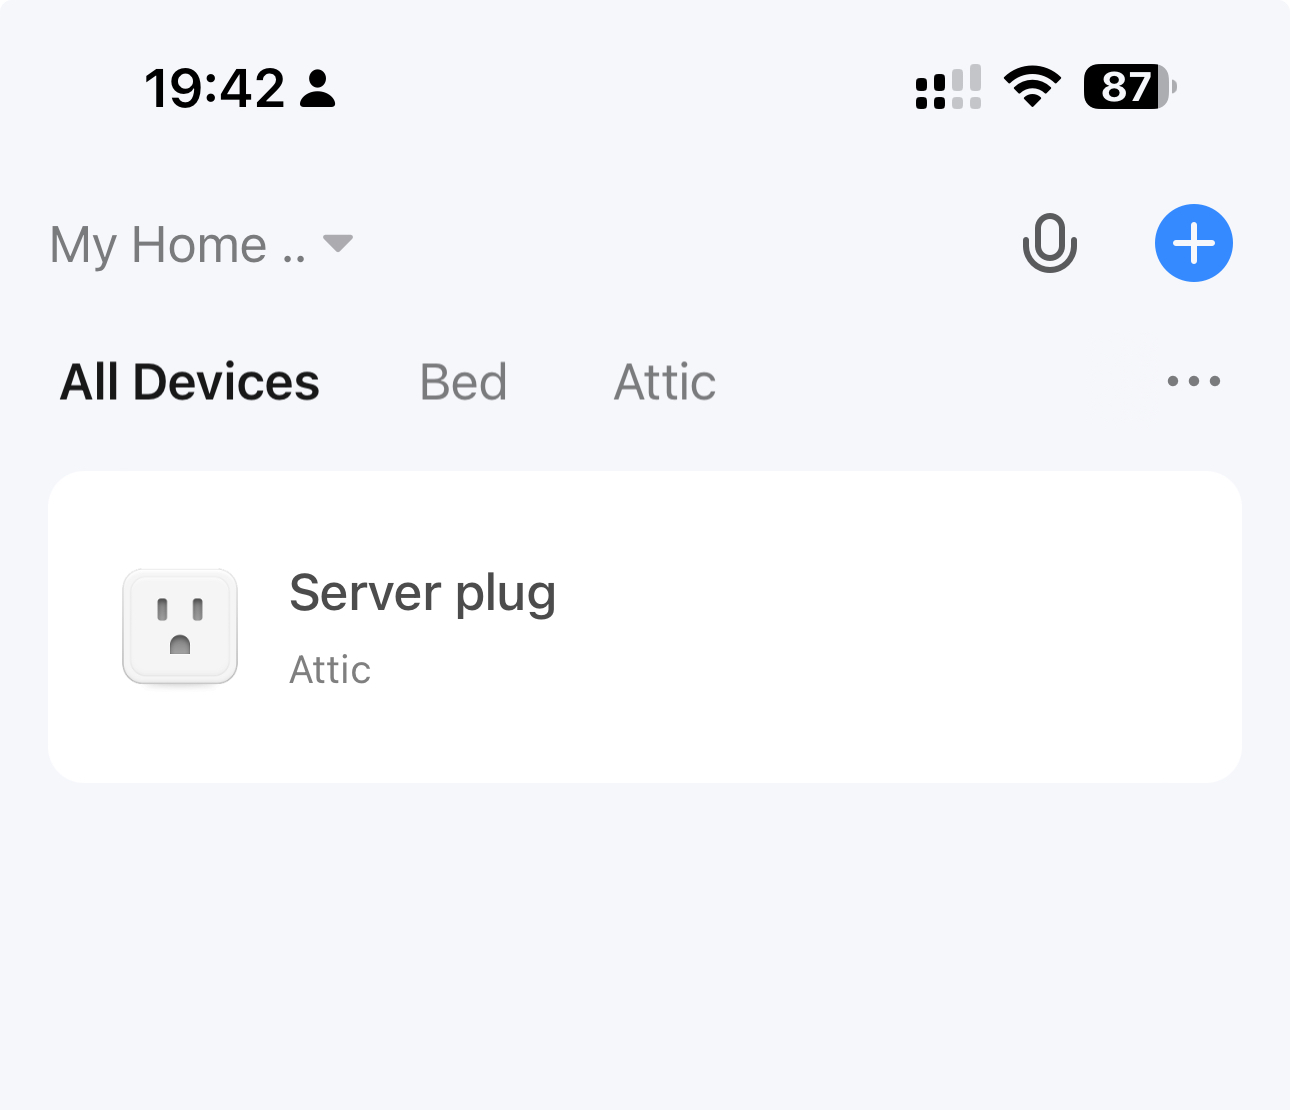Tap the Server plug outlet icon

(x=180, y=627)
